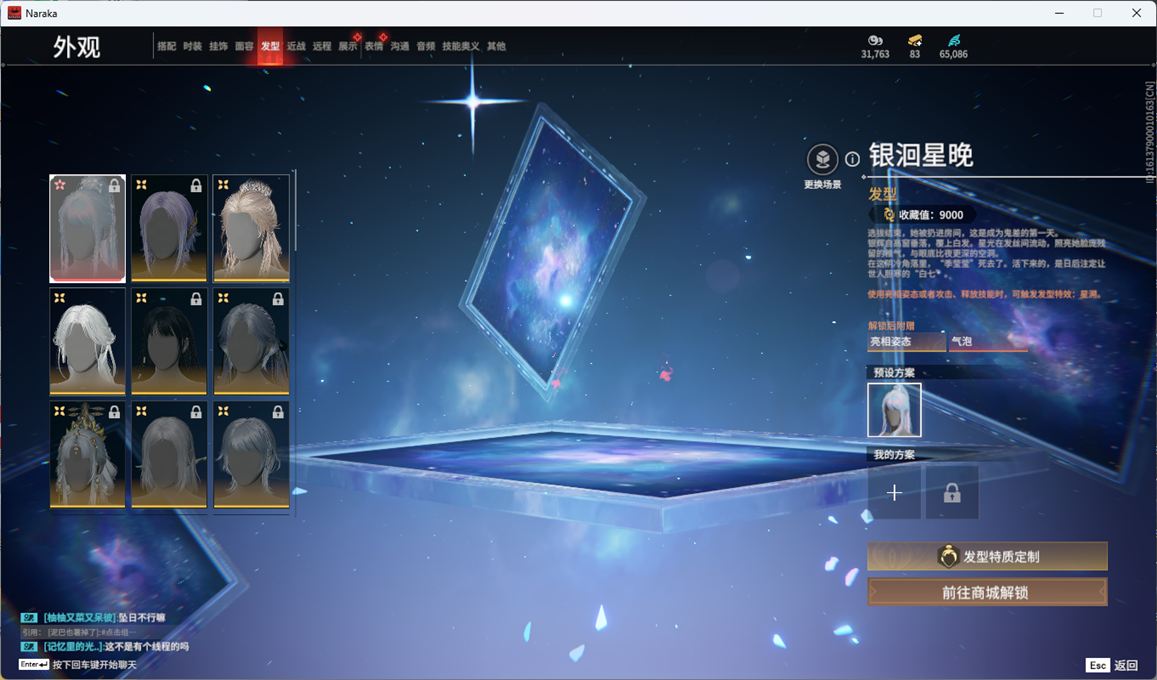Click the silver coin currency icon showing 31,763
The height and width of the screenshot is (680, 1157).
874,40
